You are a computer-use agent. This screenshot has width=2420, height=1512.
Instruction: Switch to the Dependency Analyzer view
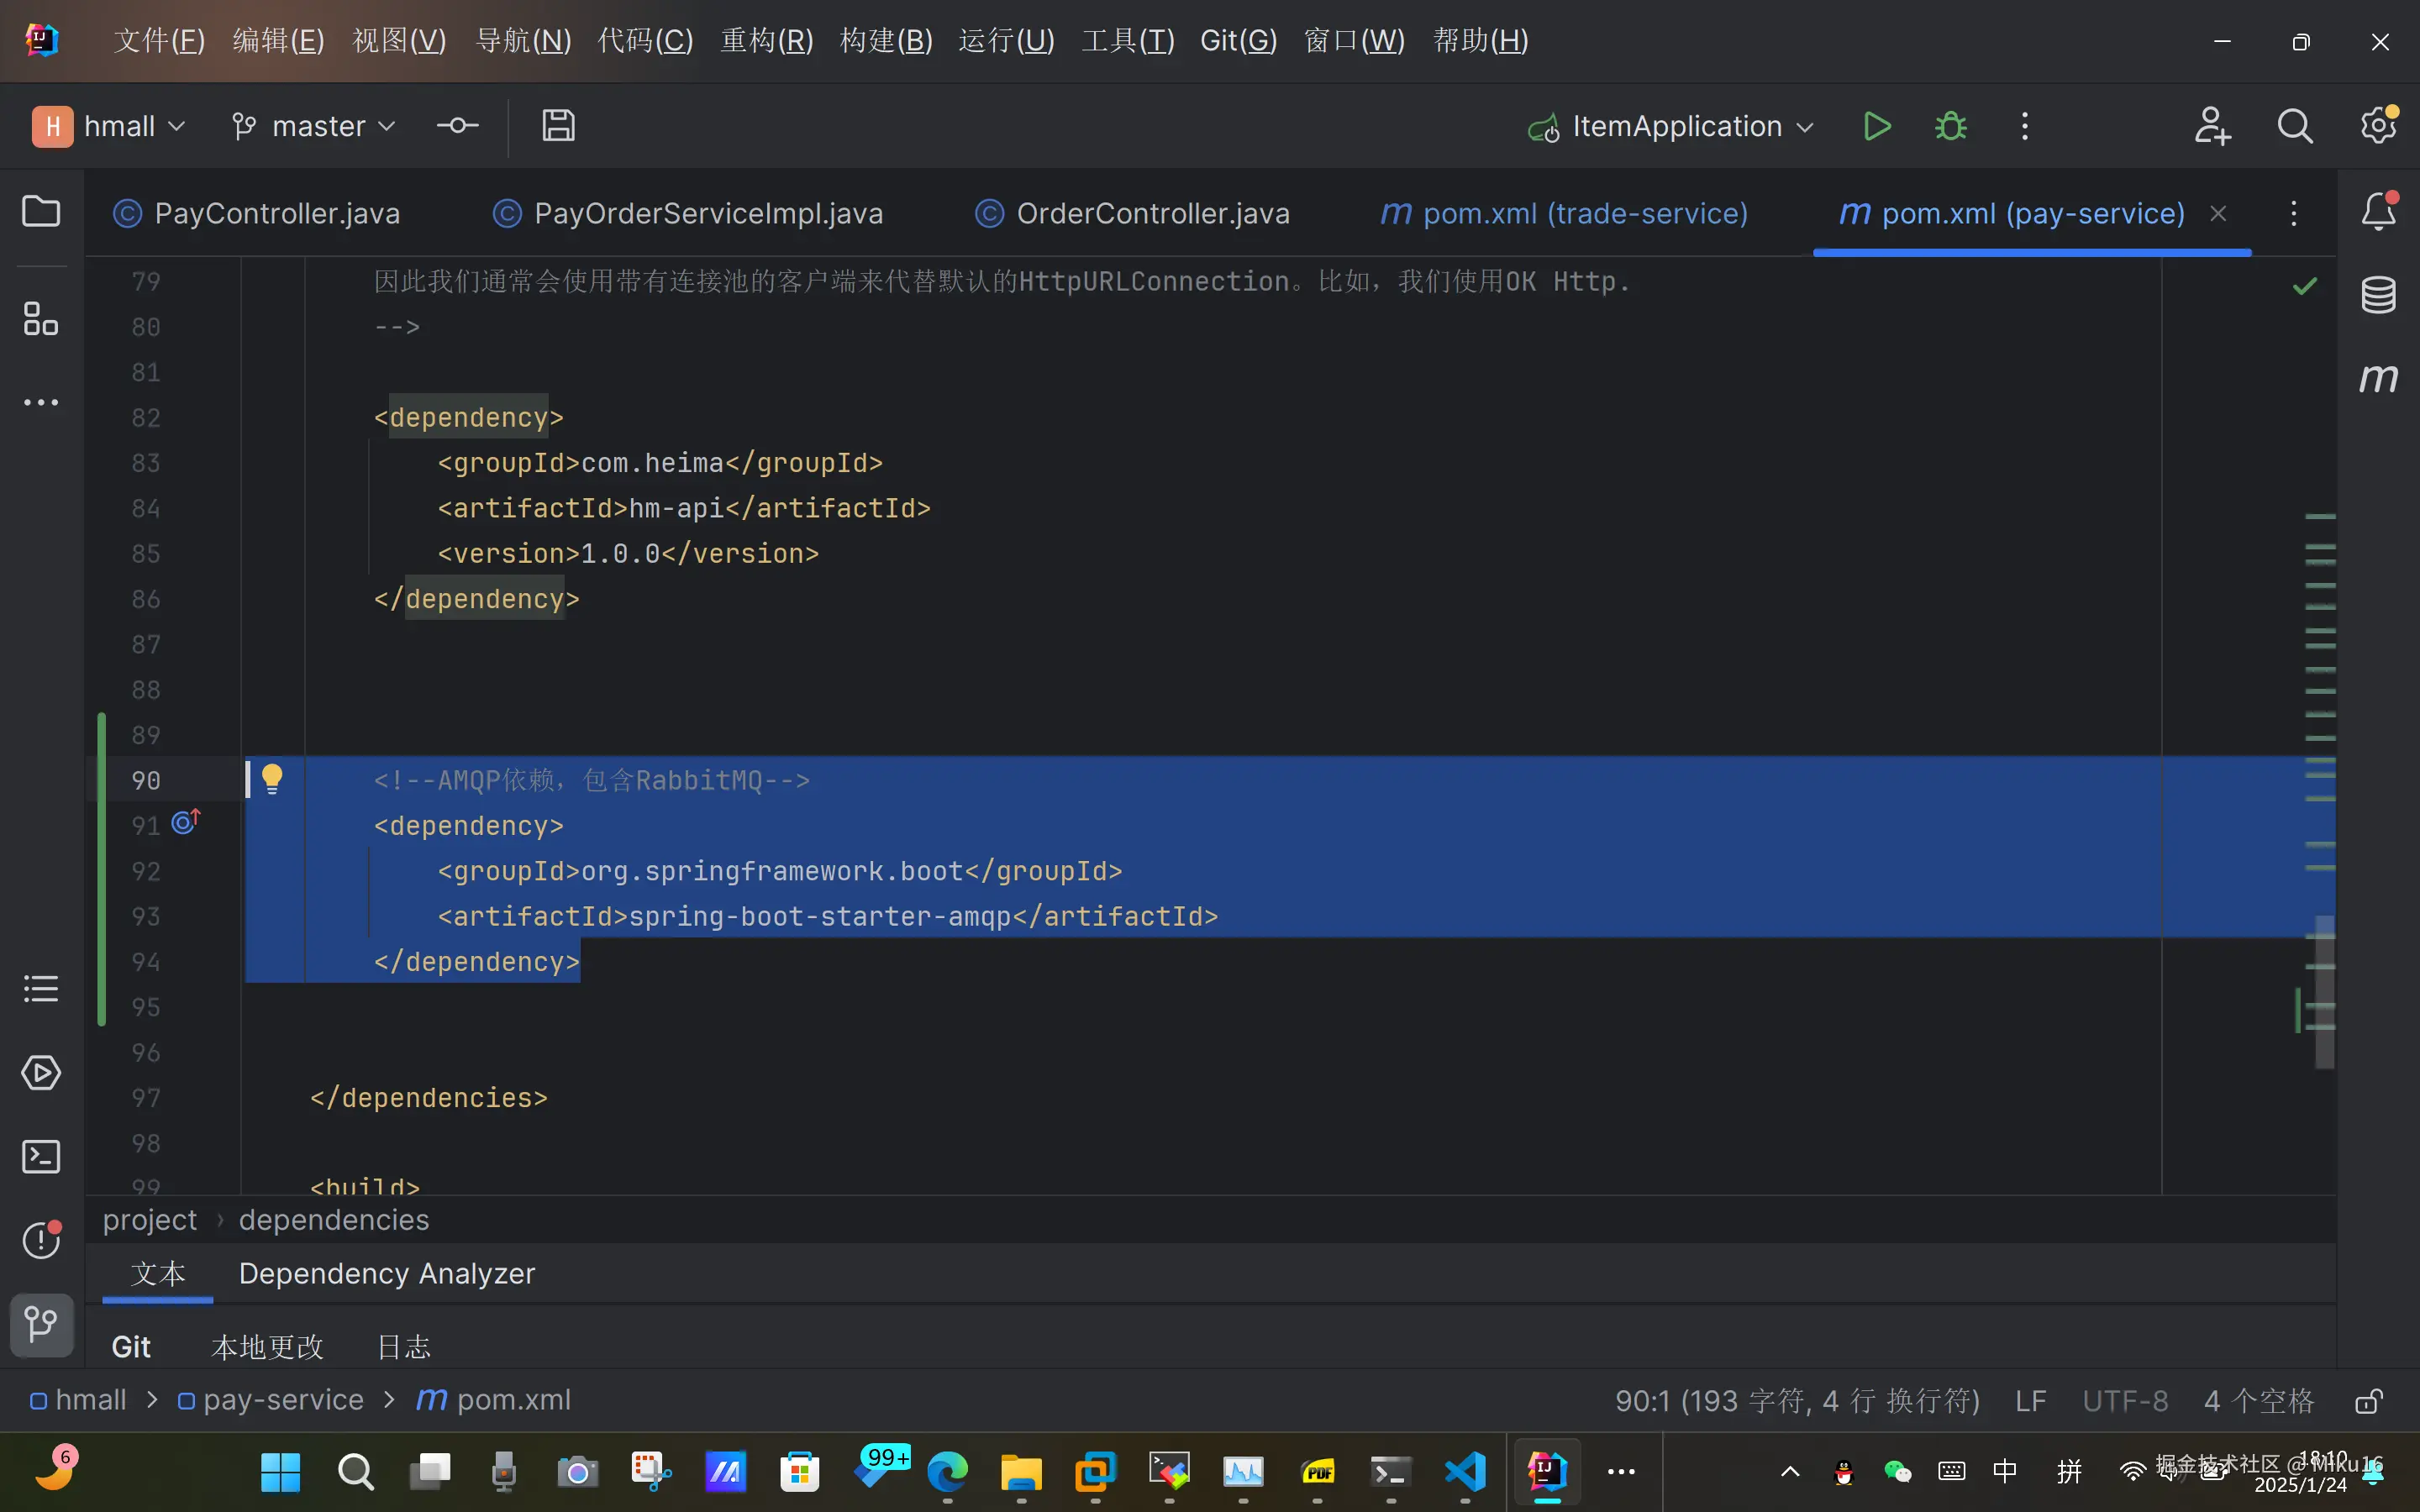pyautogui.click(x=387, y=1273)
